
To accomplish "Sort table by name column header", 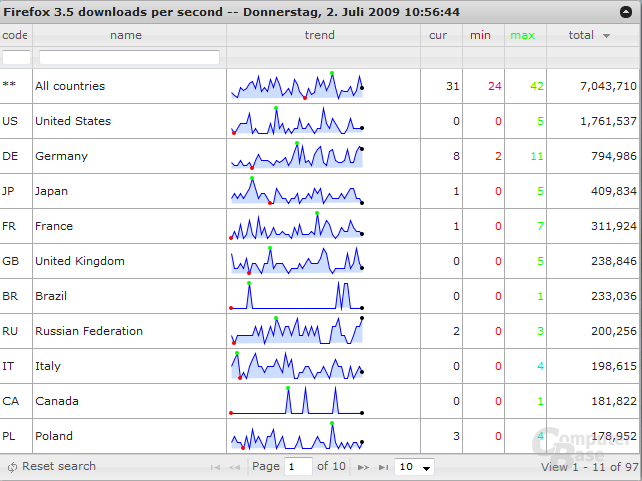I will pyautogui.click(x=126, y=35).
